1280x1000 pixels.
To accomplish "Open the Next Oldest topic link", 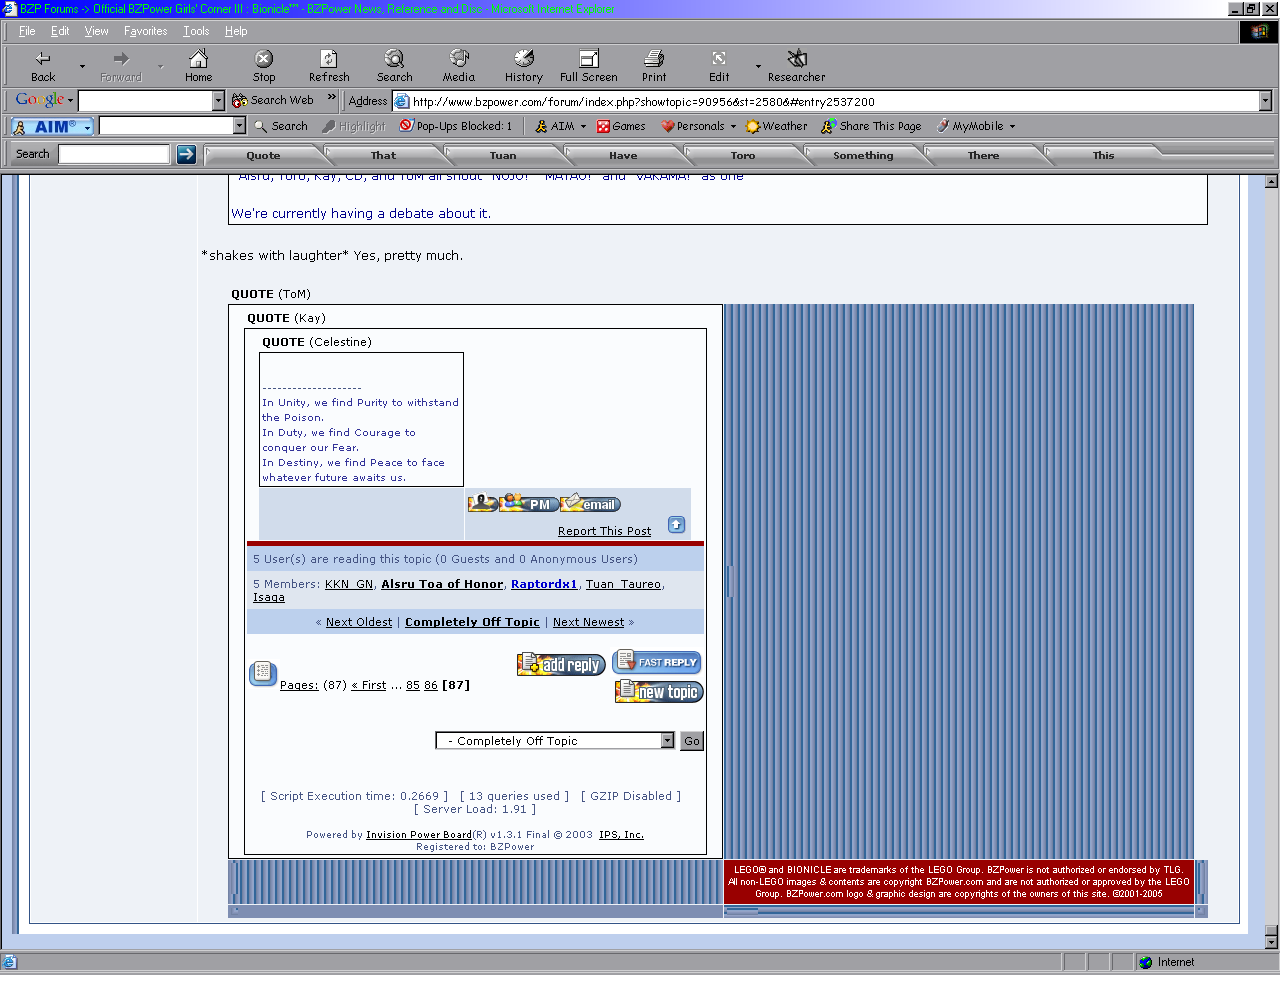I will (x=359, y=622).
